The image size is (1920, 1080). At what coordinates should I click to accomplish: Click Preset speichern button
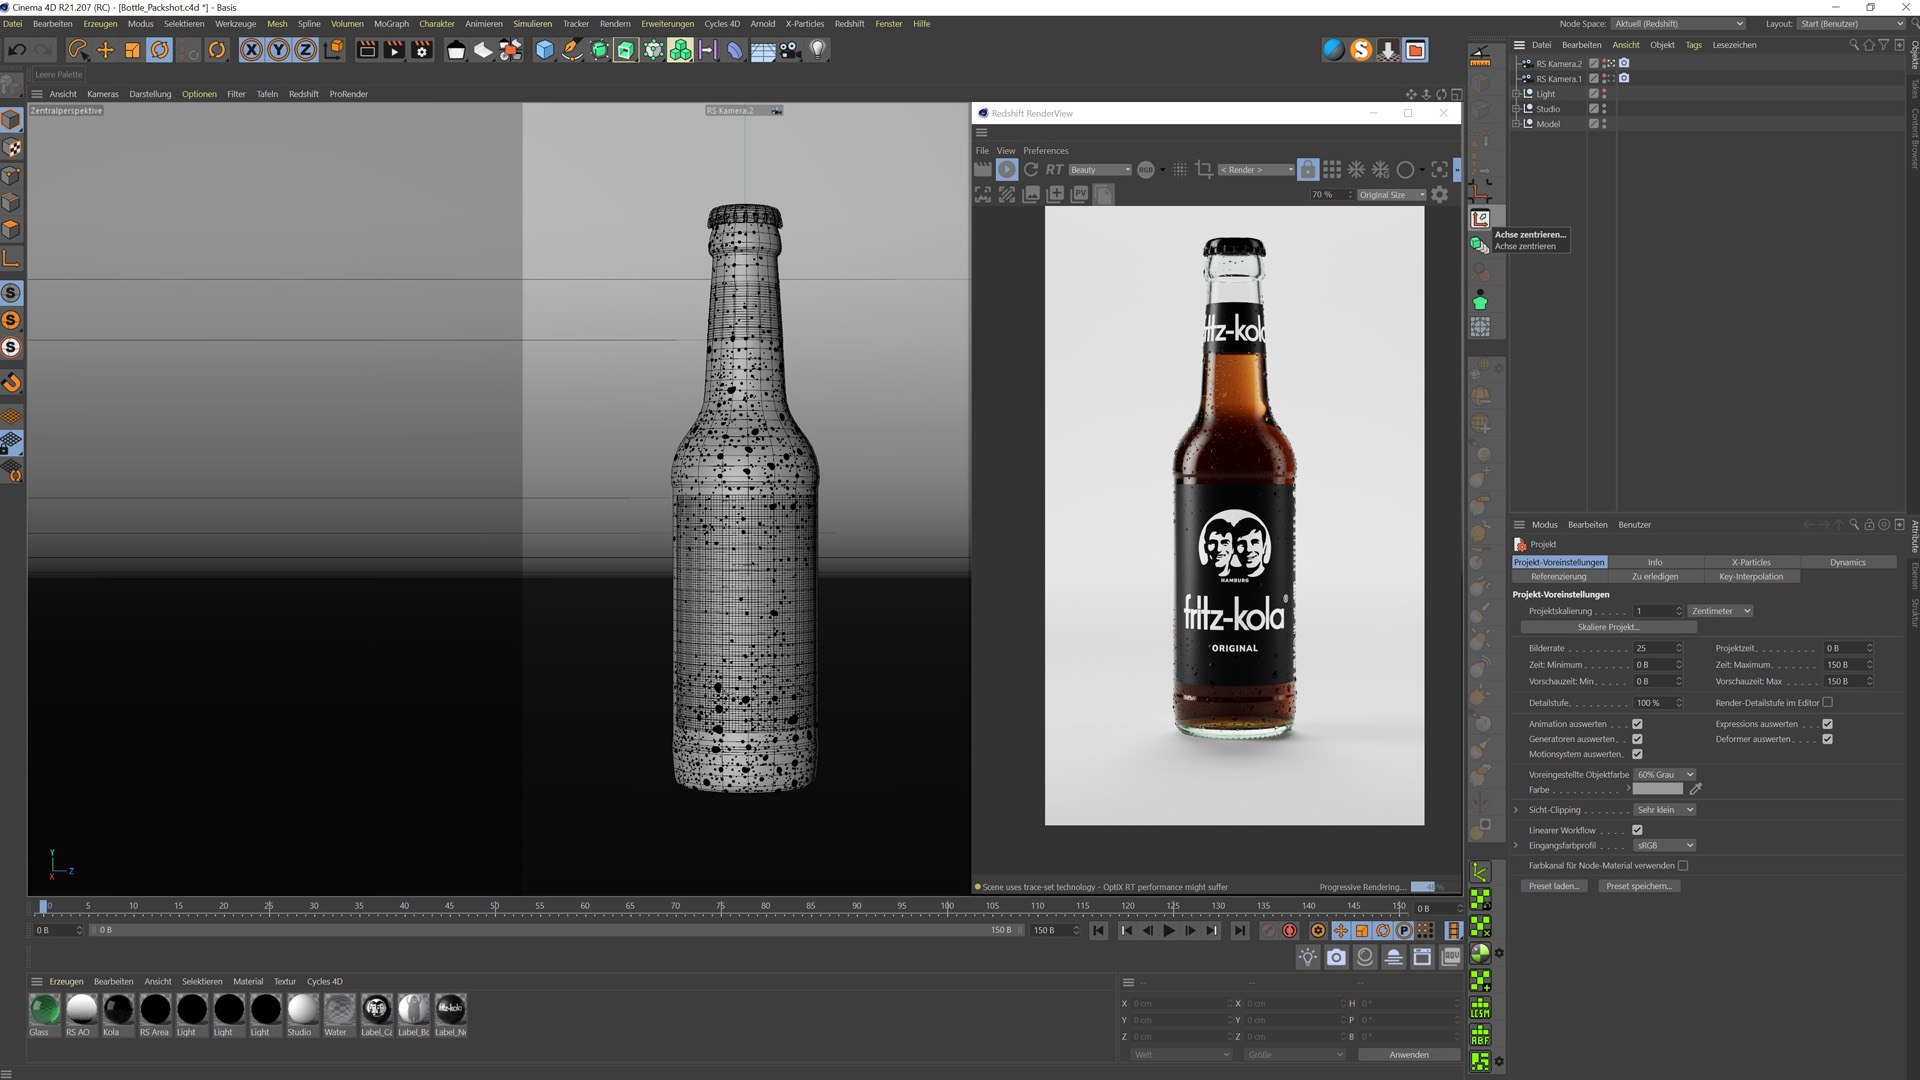click(1638, 886)
